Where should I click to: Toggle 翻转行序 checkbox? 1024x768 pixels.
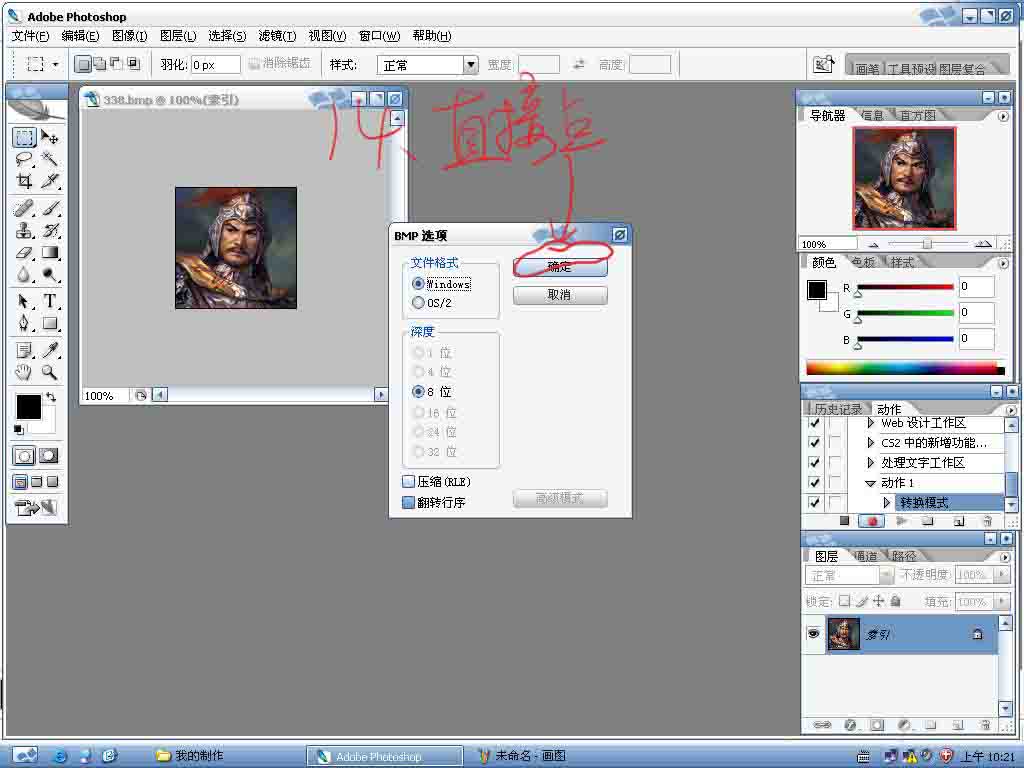(x=408, y=502)
